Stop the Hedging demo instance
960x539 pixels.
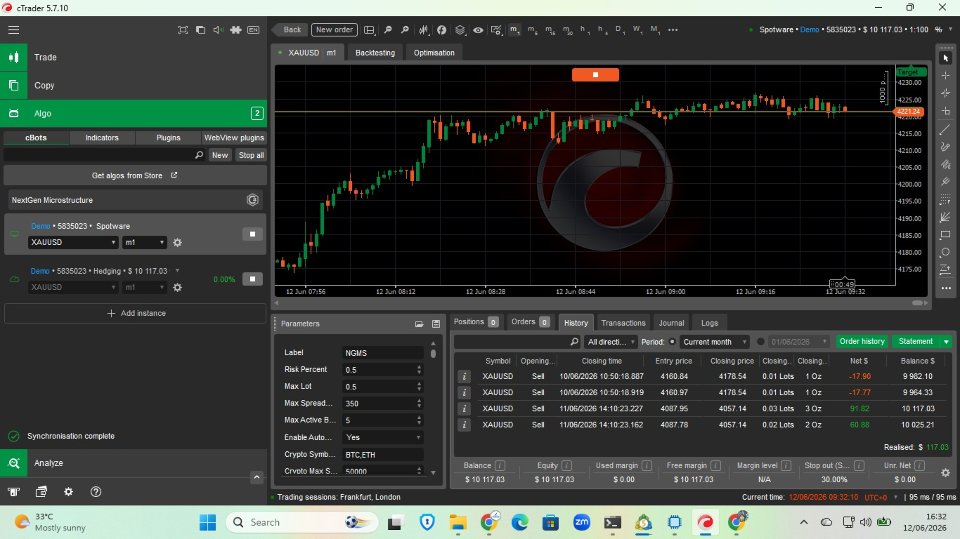(x=252, y=279)
